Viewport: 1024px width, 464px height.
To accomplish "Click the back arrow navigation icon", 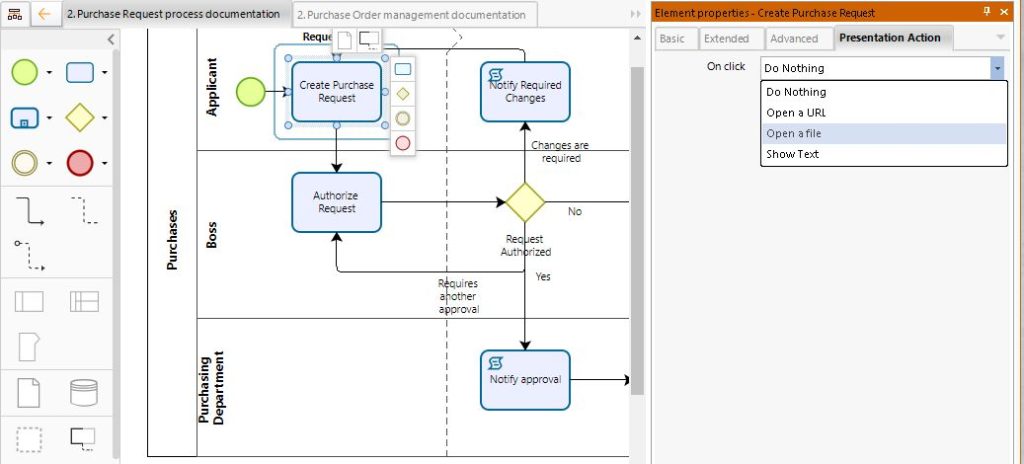I will tap(44, 14).
